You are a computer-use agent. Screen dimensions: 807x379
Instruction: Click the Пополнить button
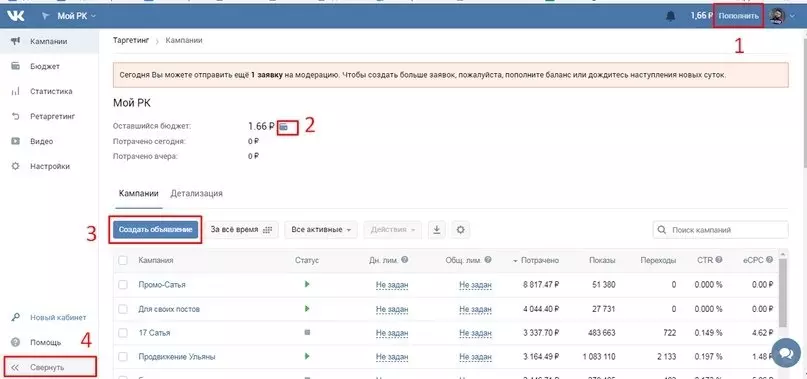(739, 16)
